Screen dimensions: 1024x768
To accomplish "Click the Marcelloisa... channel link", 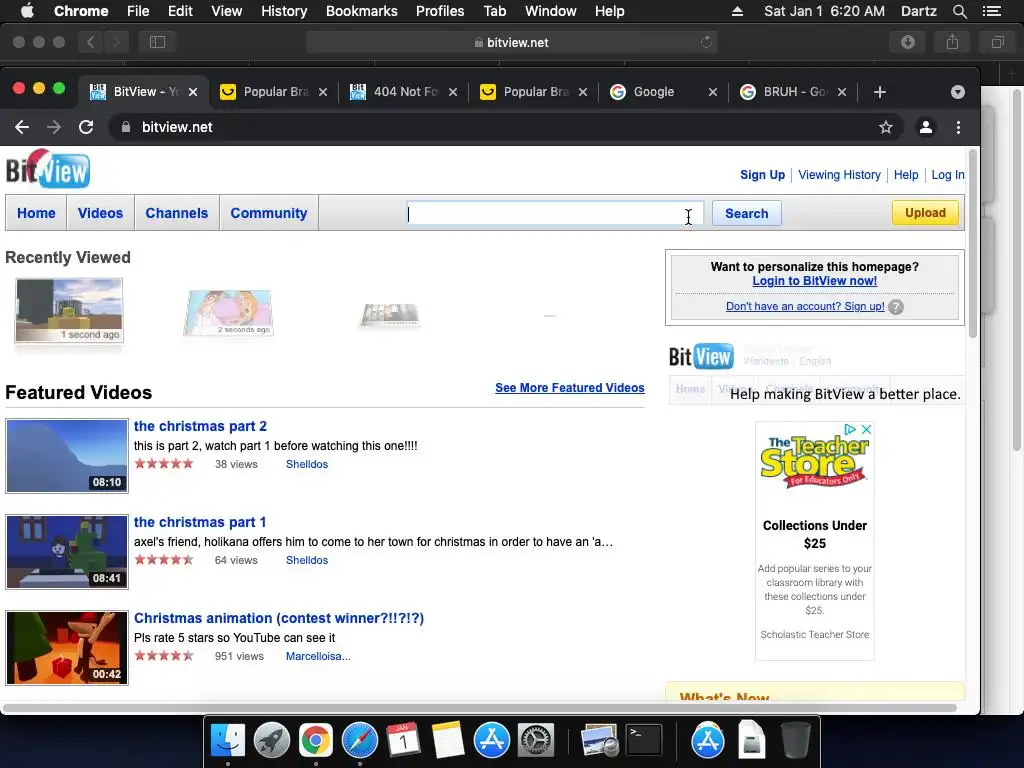I will (318, 656).
